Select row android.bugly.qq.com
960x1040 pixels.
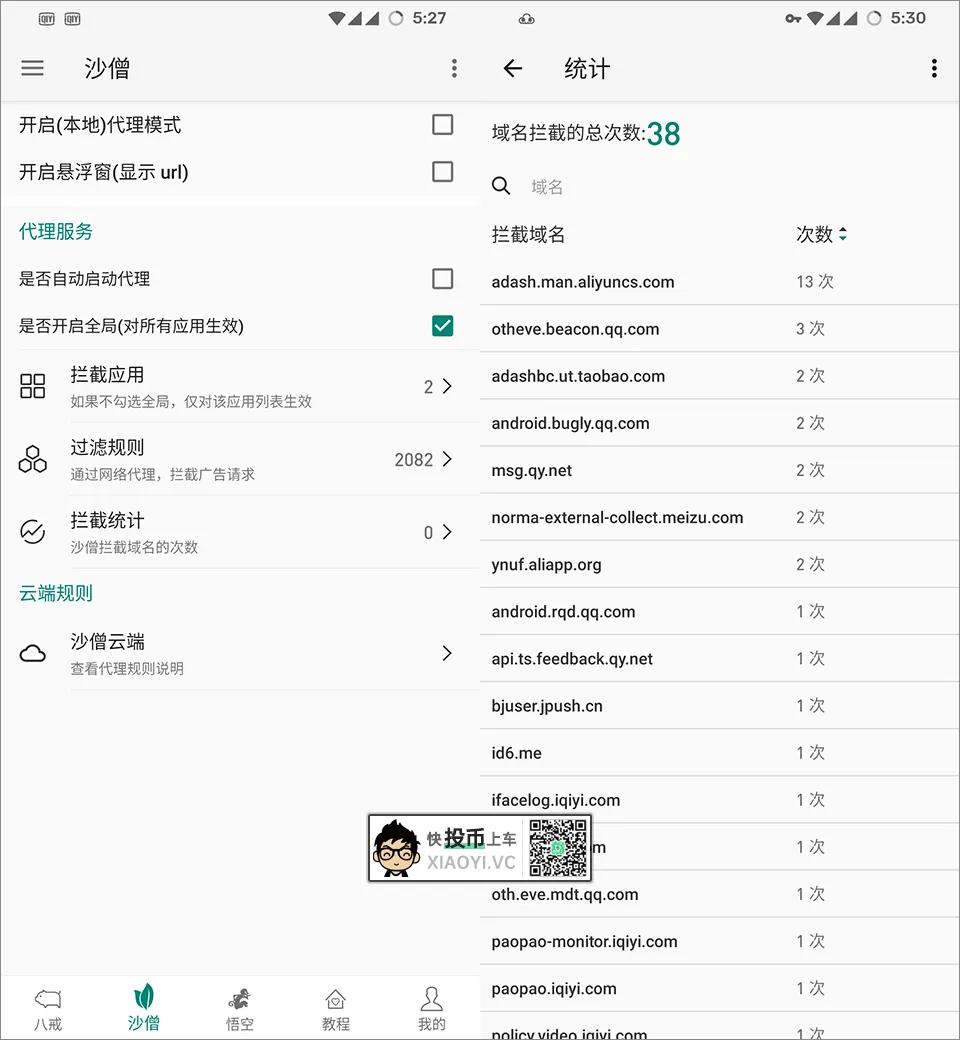719,423
